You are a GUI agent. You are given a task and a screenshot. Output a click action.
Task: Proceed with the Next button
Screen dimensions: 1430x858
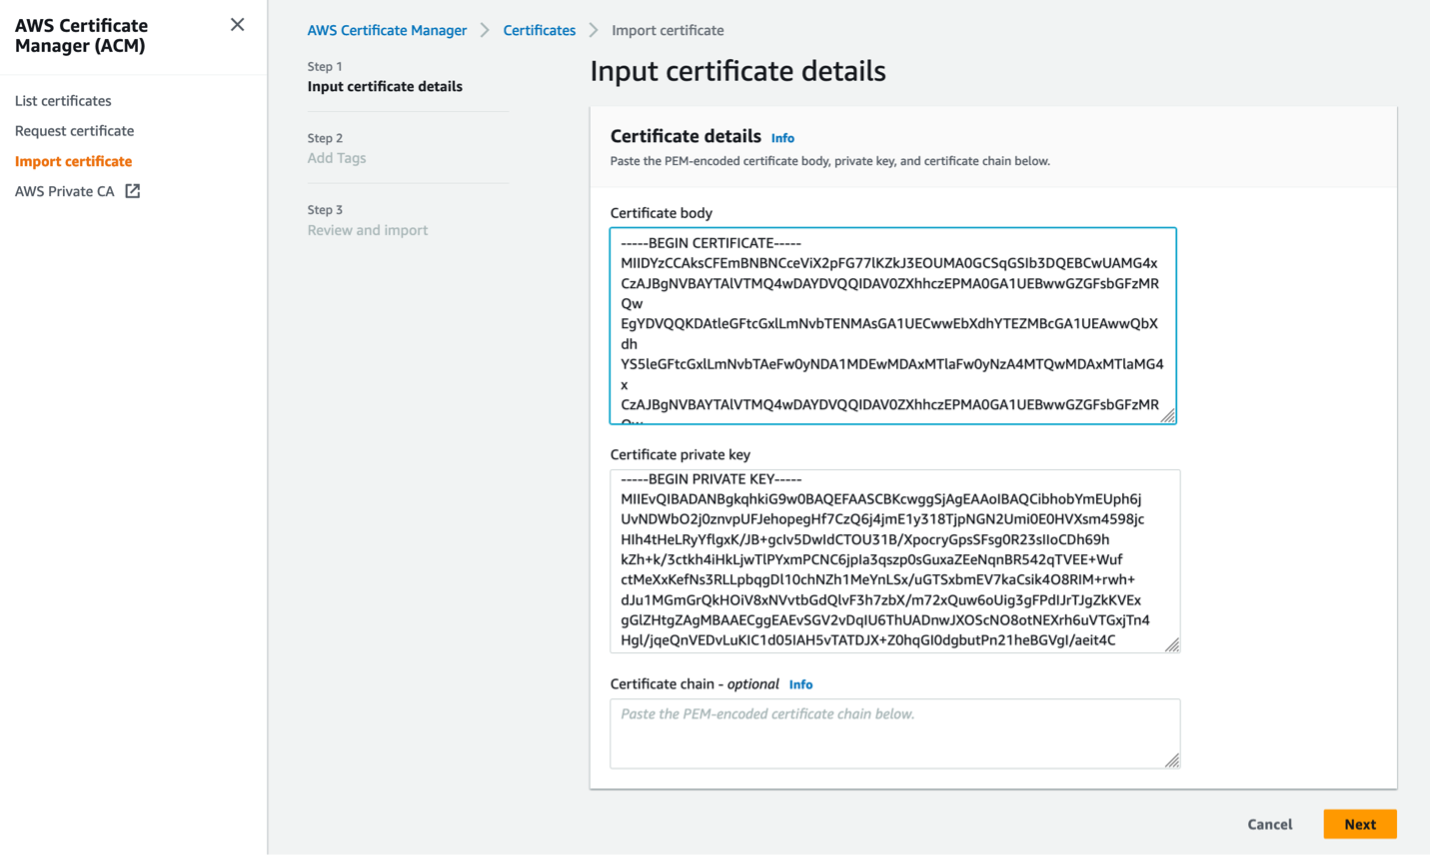[1360, 824]
